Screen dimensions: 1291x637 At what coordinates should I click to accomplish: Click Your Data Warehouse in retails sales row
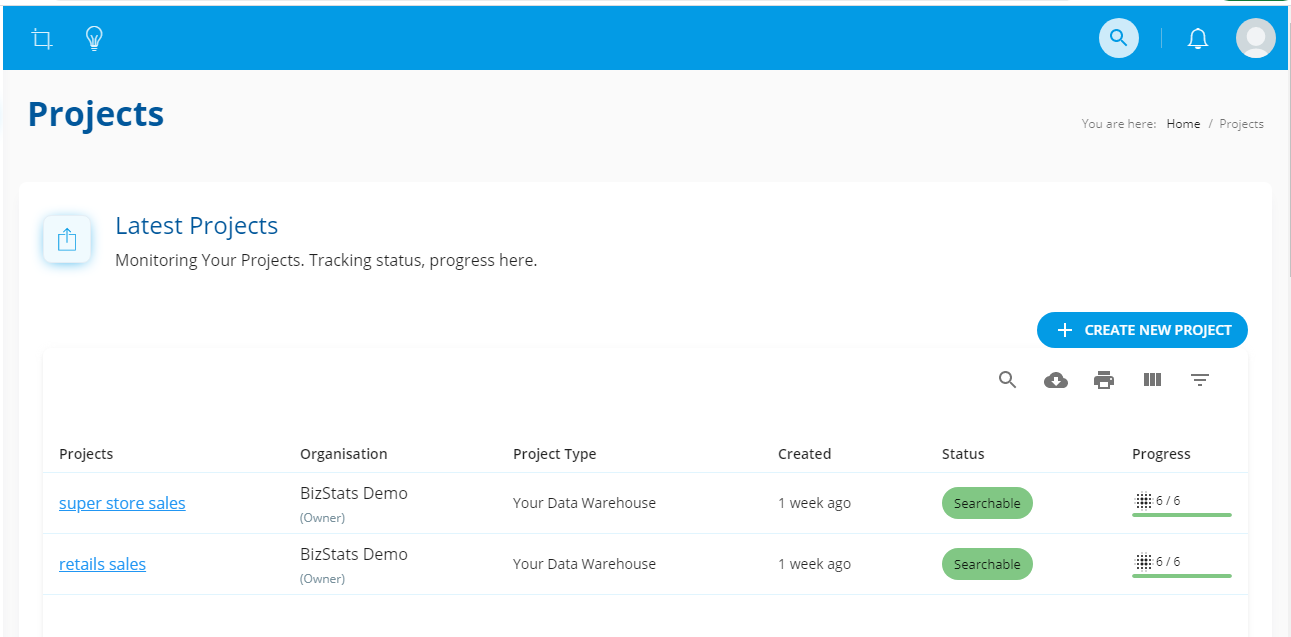point(584,564)
